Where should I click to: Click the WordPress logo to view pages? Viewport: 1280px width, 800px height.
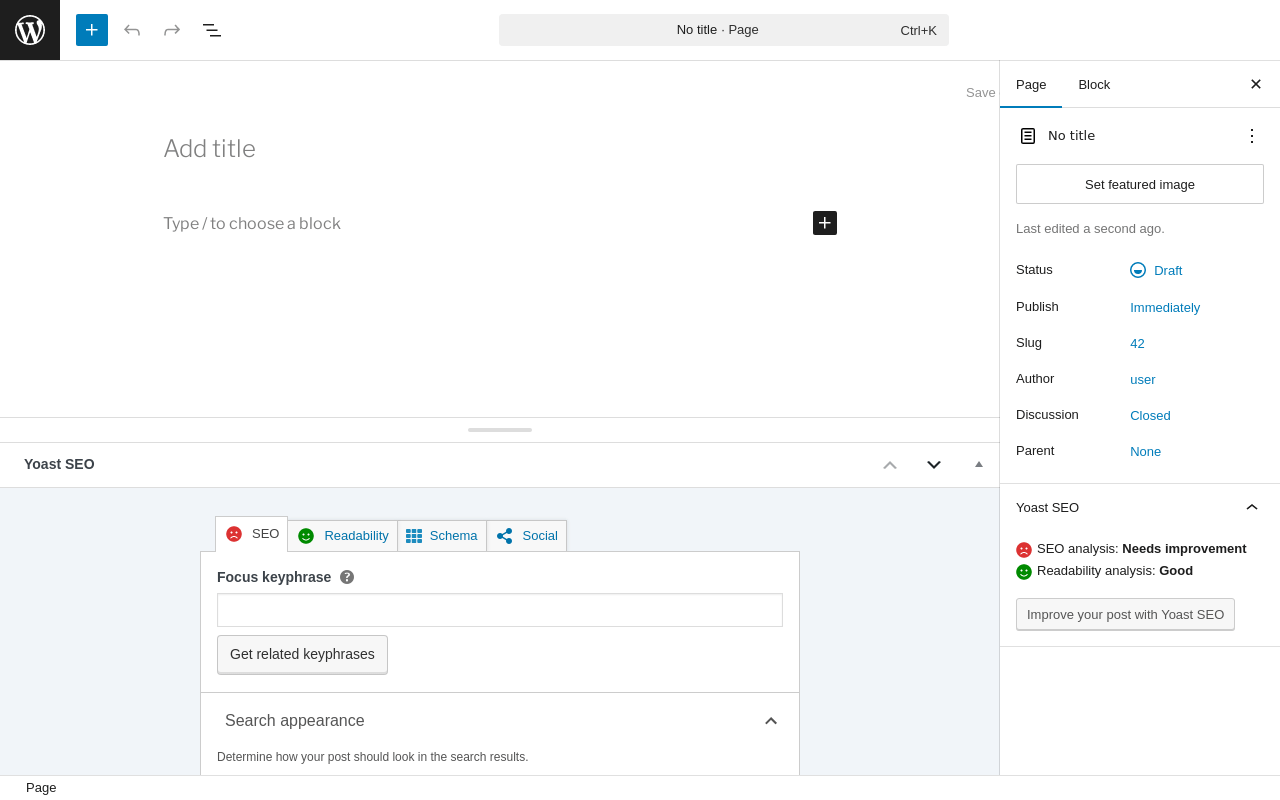tap(30, 30)
